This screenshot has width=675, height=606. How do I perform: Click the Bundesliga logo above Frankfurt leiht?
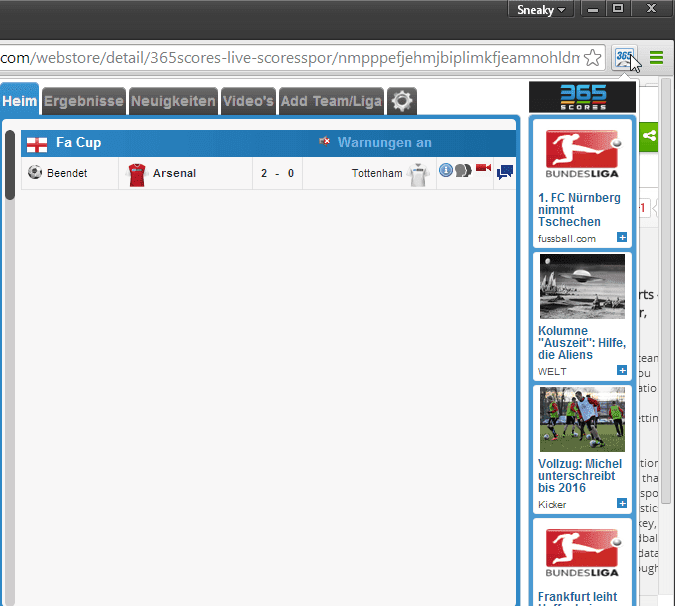tap(582, 553)
